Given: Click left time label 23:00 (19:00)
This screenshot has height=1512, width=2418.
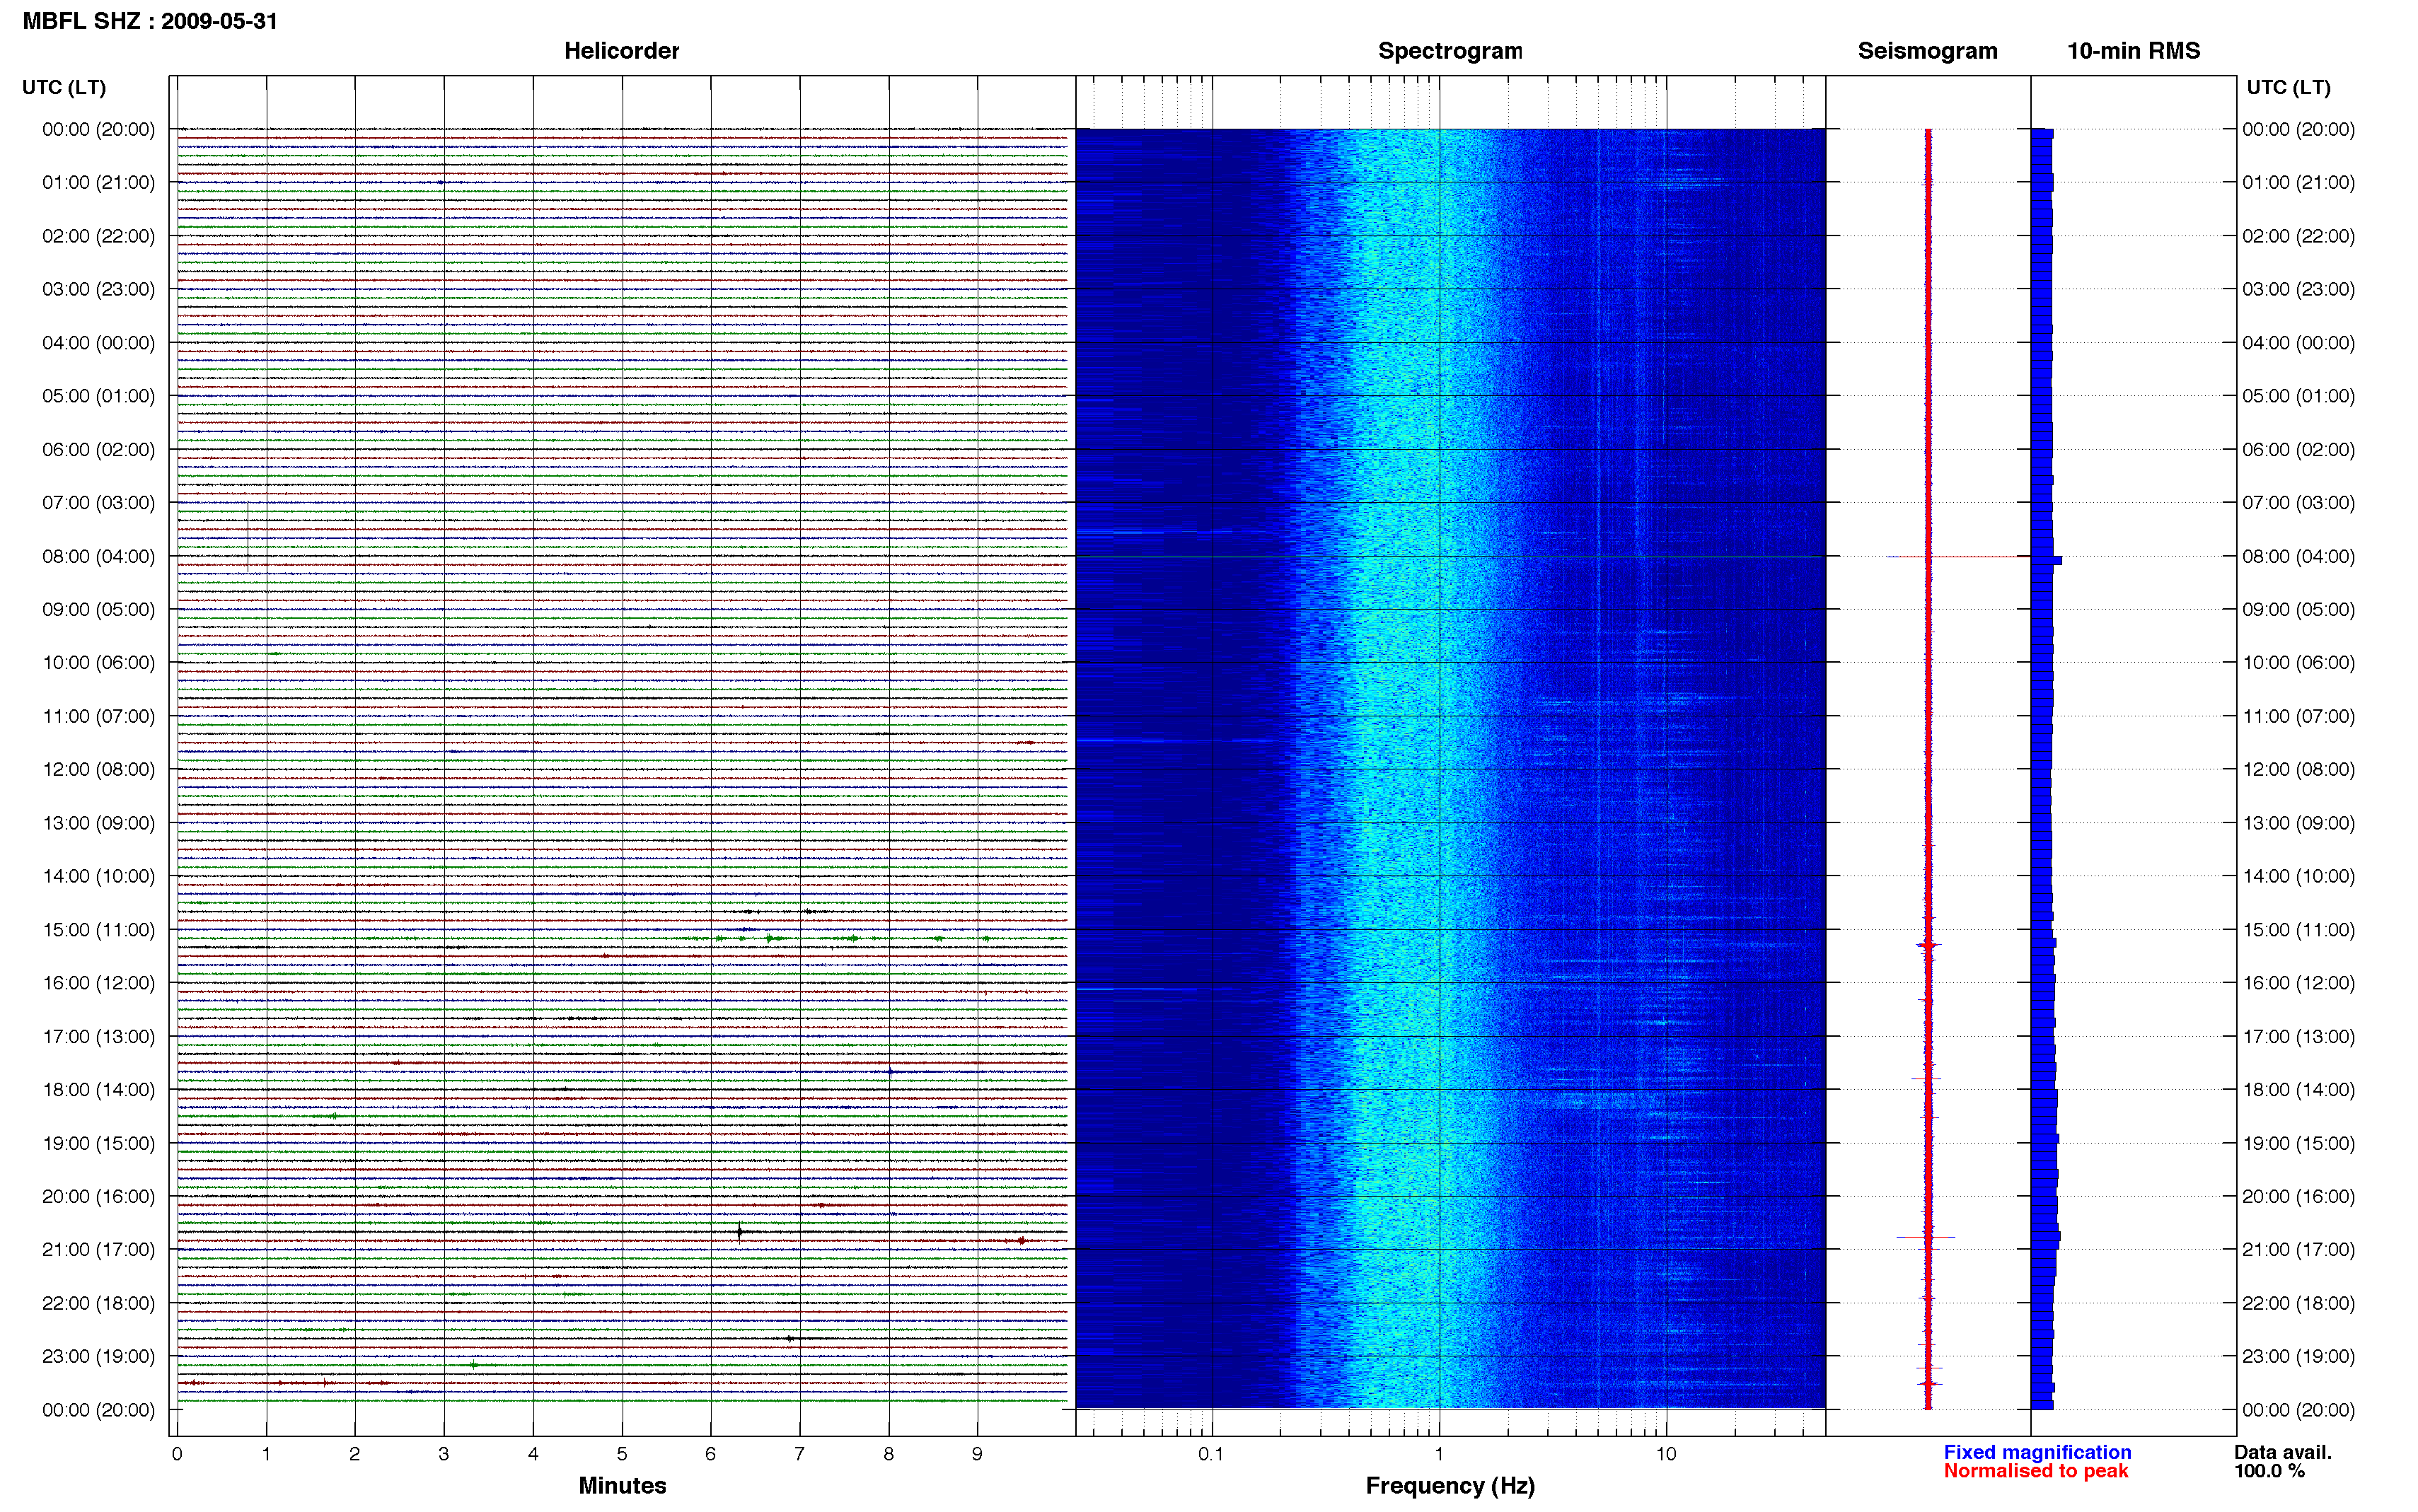Looking at the screenshot, I should (98, 1356).
